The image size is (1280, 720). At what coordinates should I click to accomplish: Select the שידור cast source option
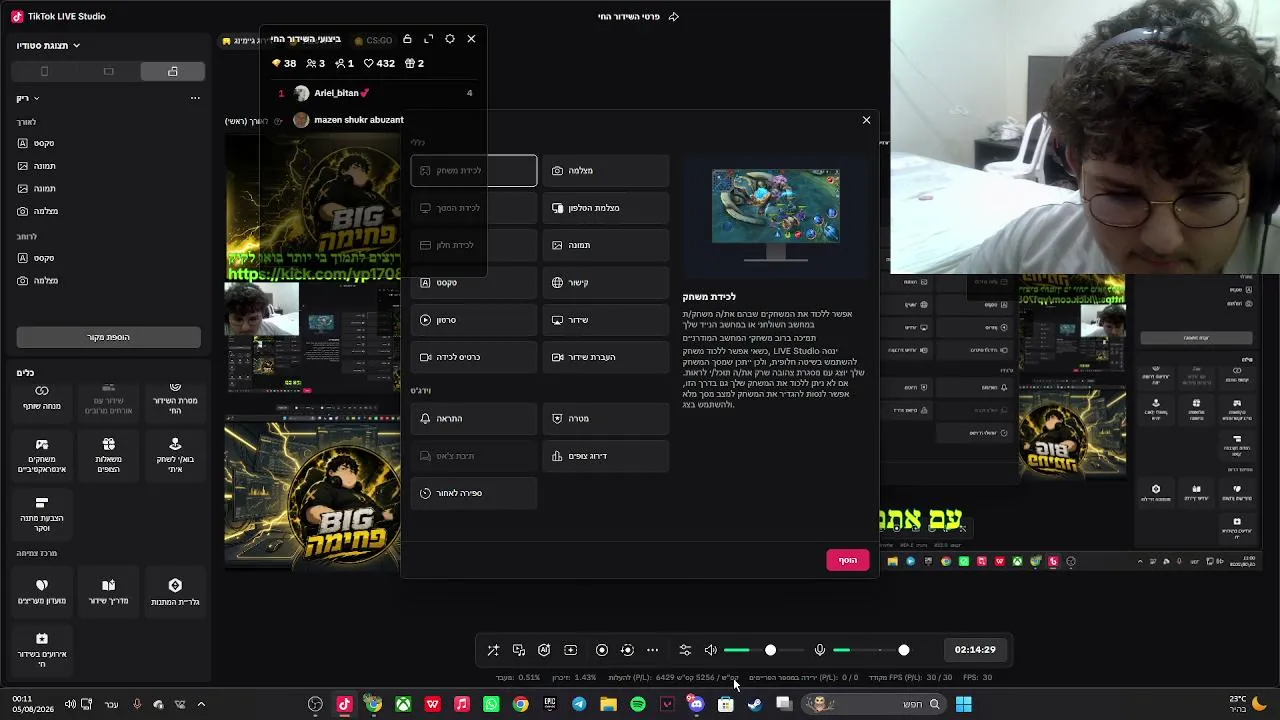(606, 320)
